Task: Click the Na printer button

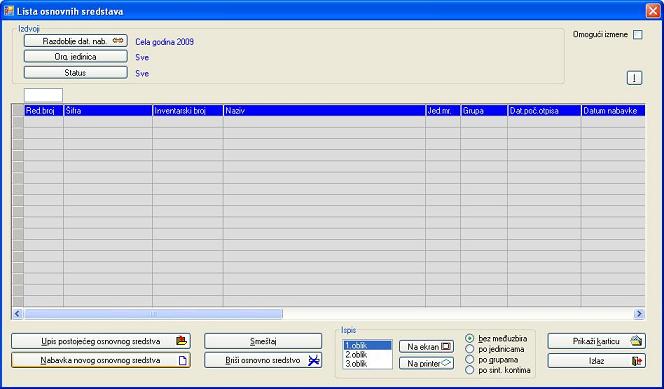Action: tap(426, 363)
